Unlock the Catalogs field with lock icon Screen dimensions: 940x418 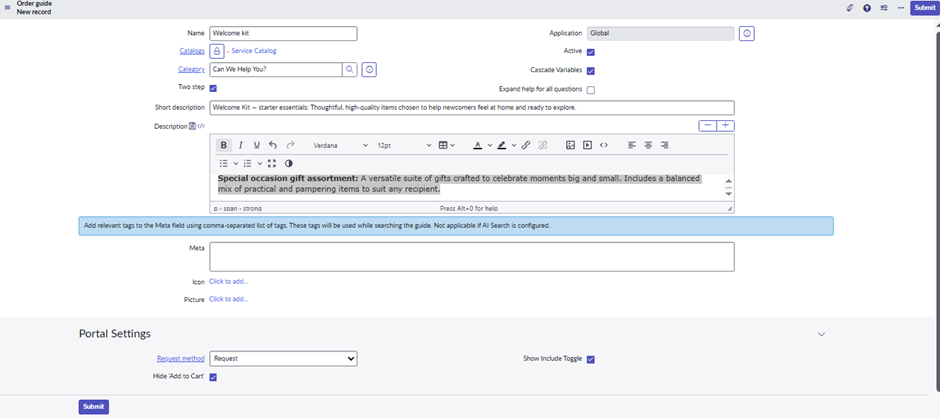click(216, 51)
